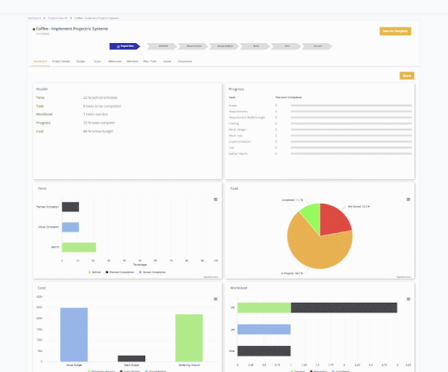Image resolution: width=448 pixels, height=372 pixels.
Task: Toggle Planned Completion series in Time legend
Action: pyautogui.click(x=120, y=272)
